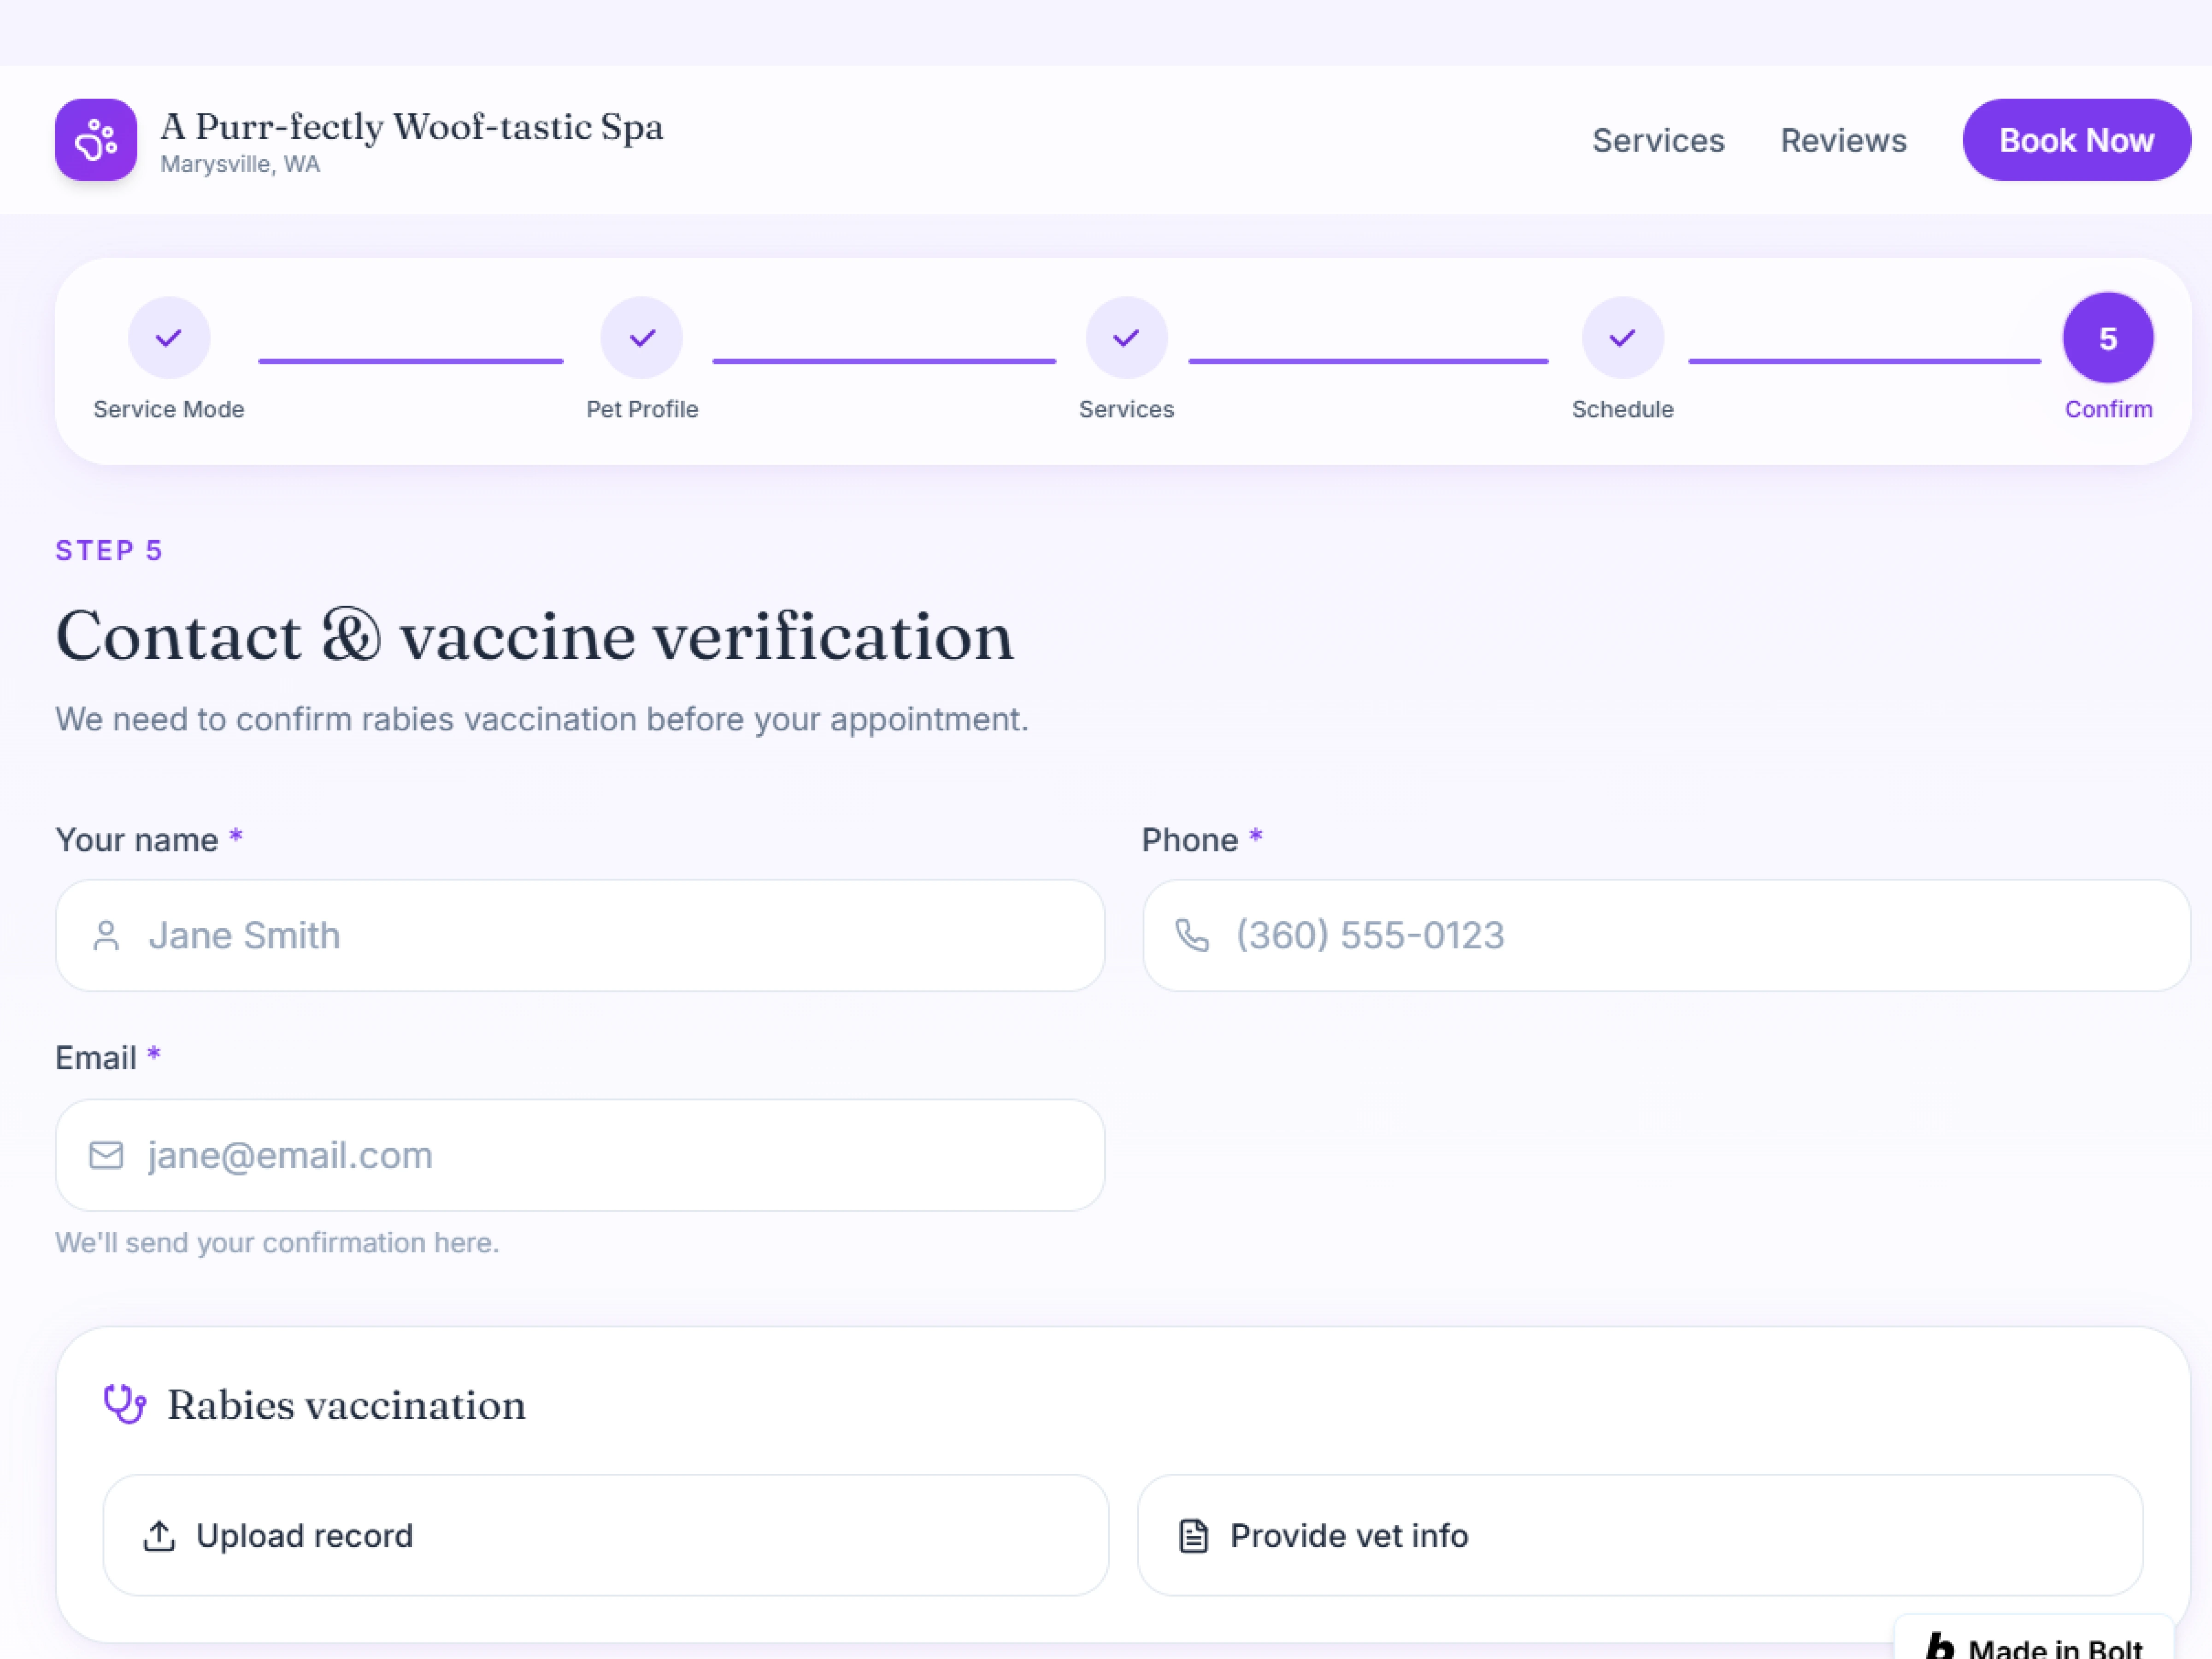Viewport: 2212px width, 1659px height.
Task: Click the Service Mode step label
Action: click(x=169, y=409)
